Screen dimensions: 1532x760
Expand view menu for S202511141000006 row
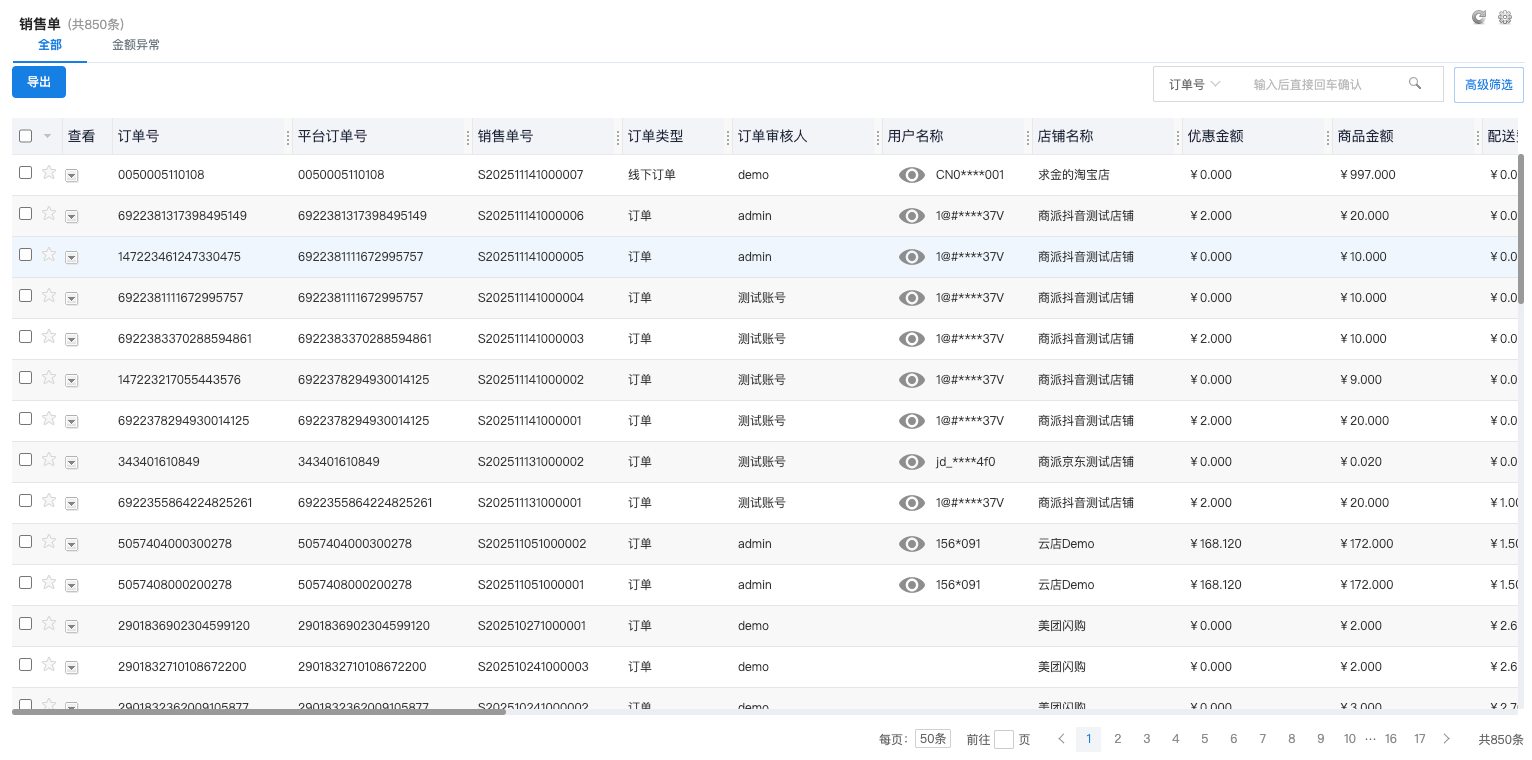click(71, 217)
